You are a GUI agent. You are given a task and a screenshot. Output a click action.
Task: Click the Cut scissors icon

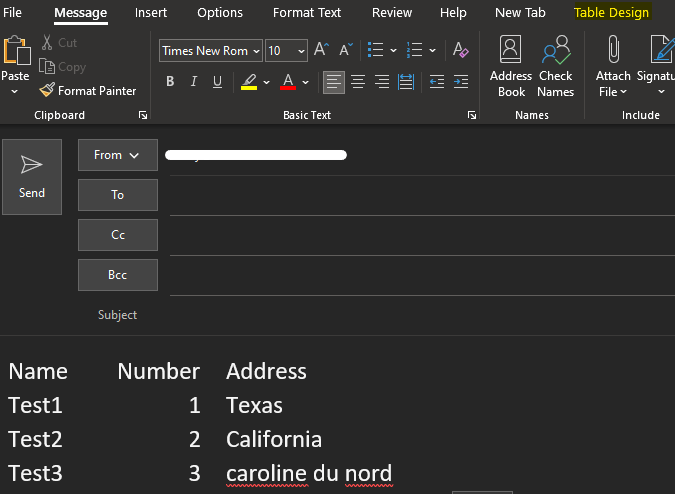pos(47,43)
